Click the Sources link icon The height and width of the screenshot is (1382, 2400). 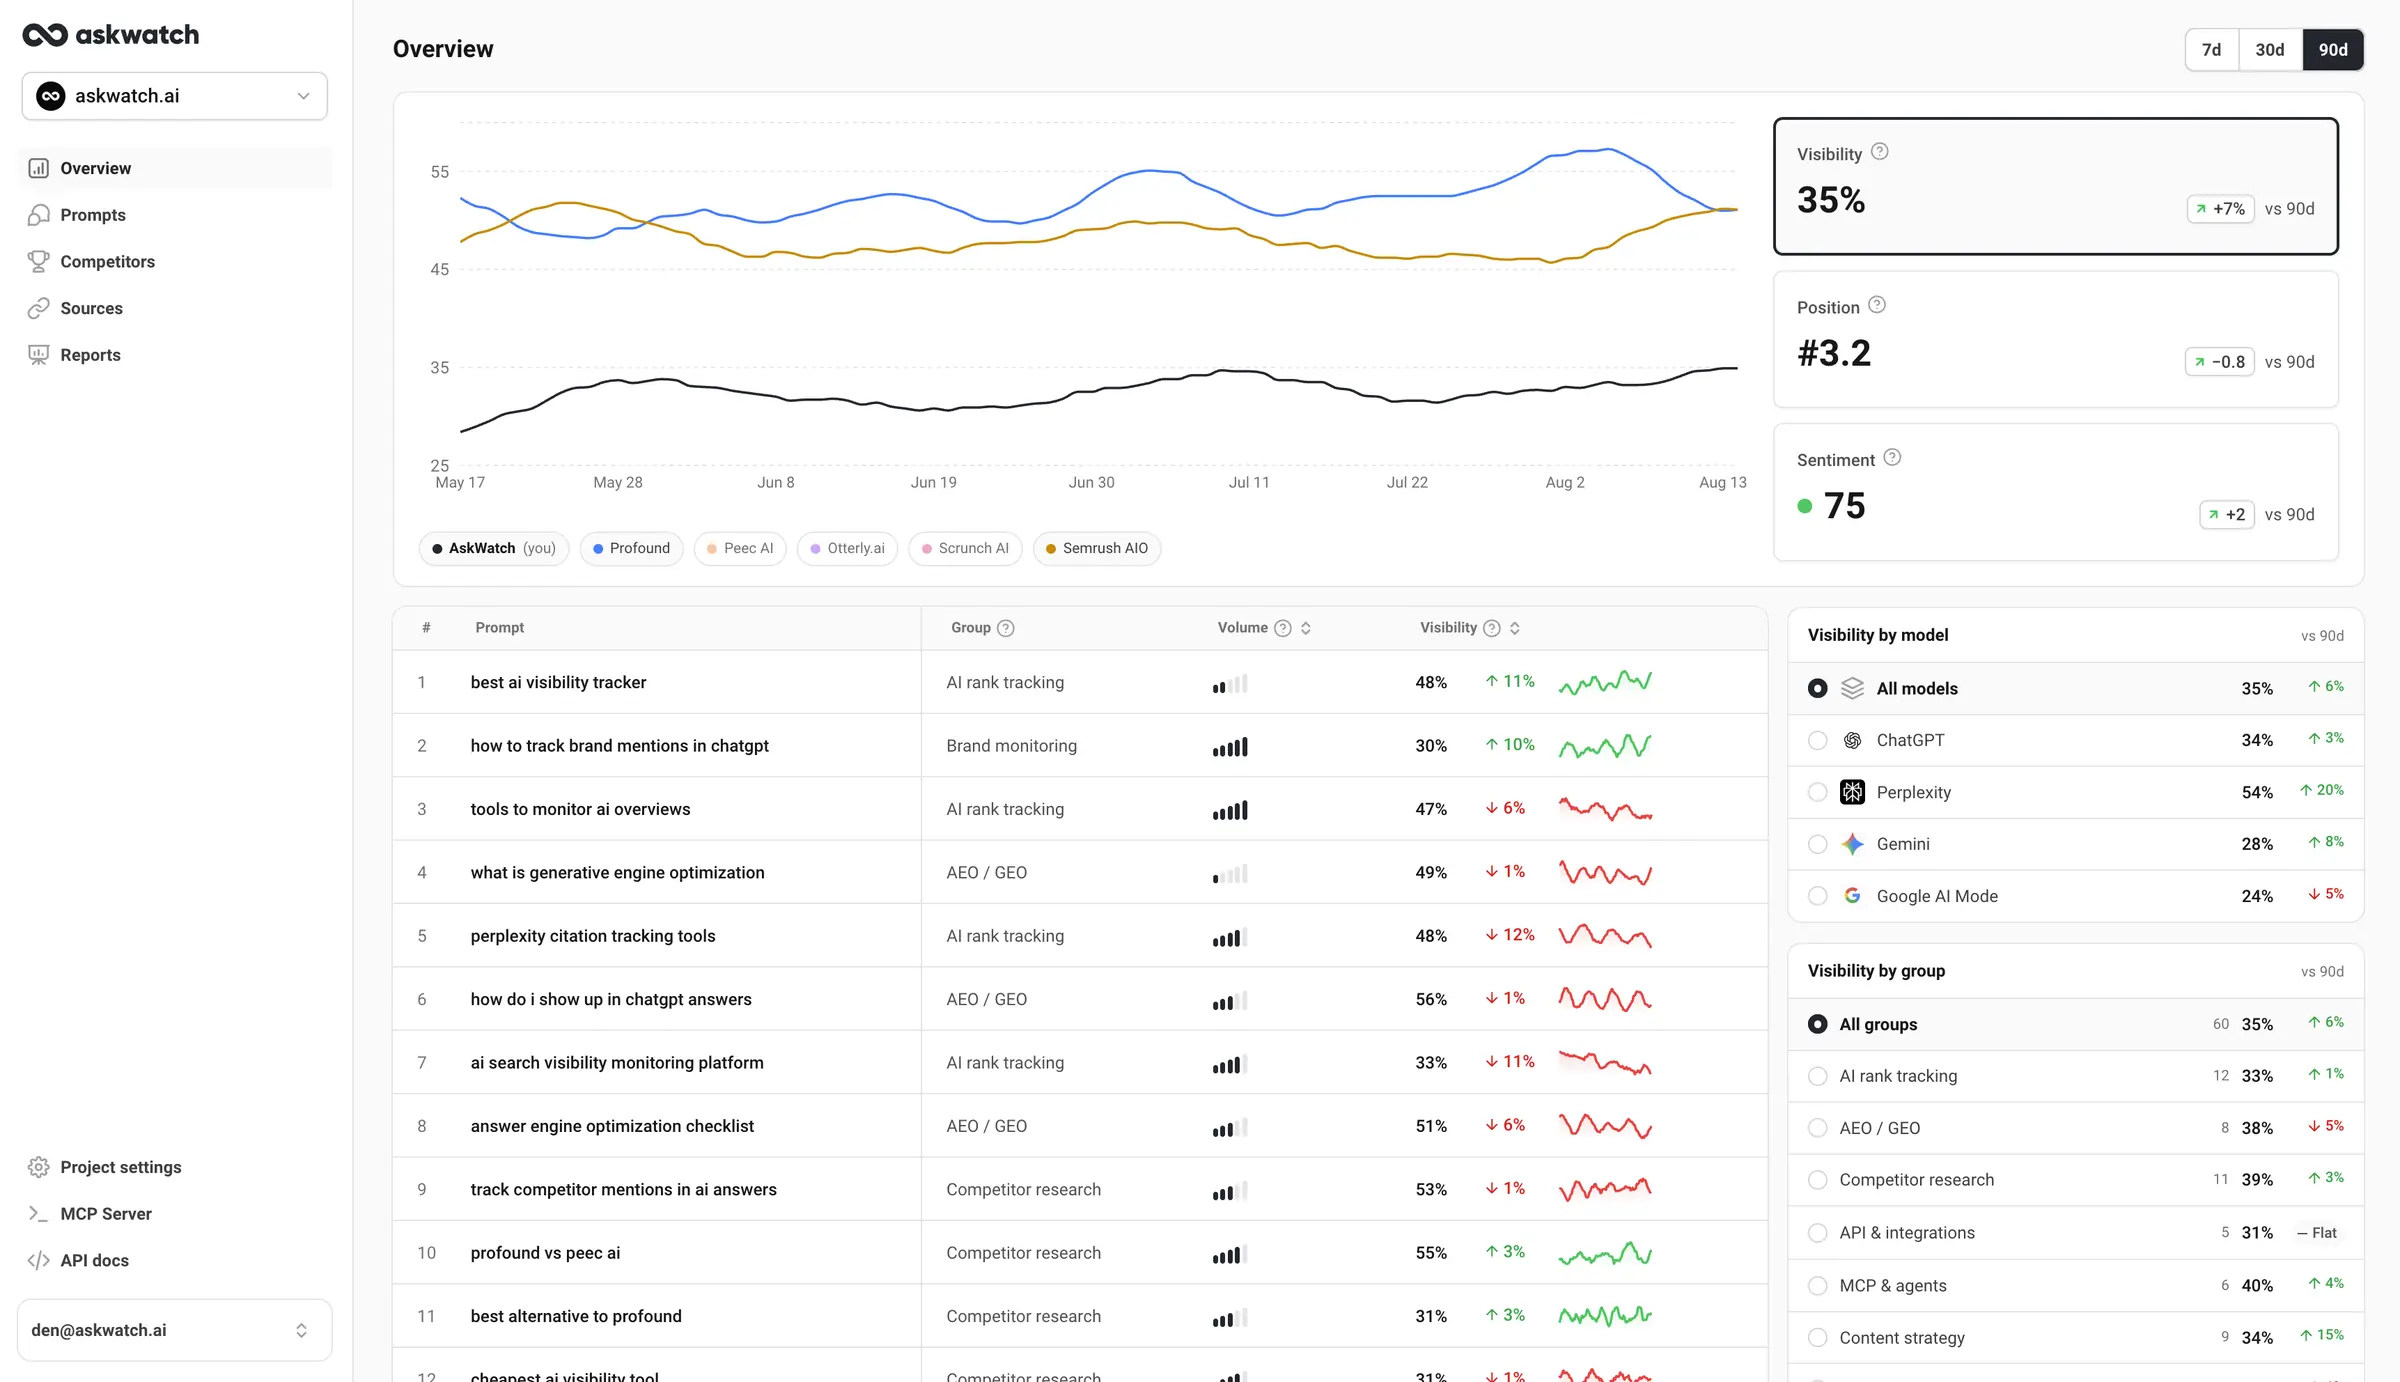click(x=38, y=308)
